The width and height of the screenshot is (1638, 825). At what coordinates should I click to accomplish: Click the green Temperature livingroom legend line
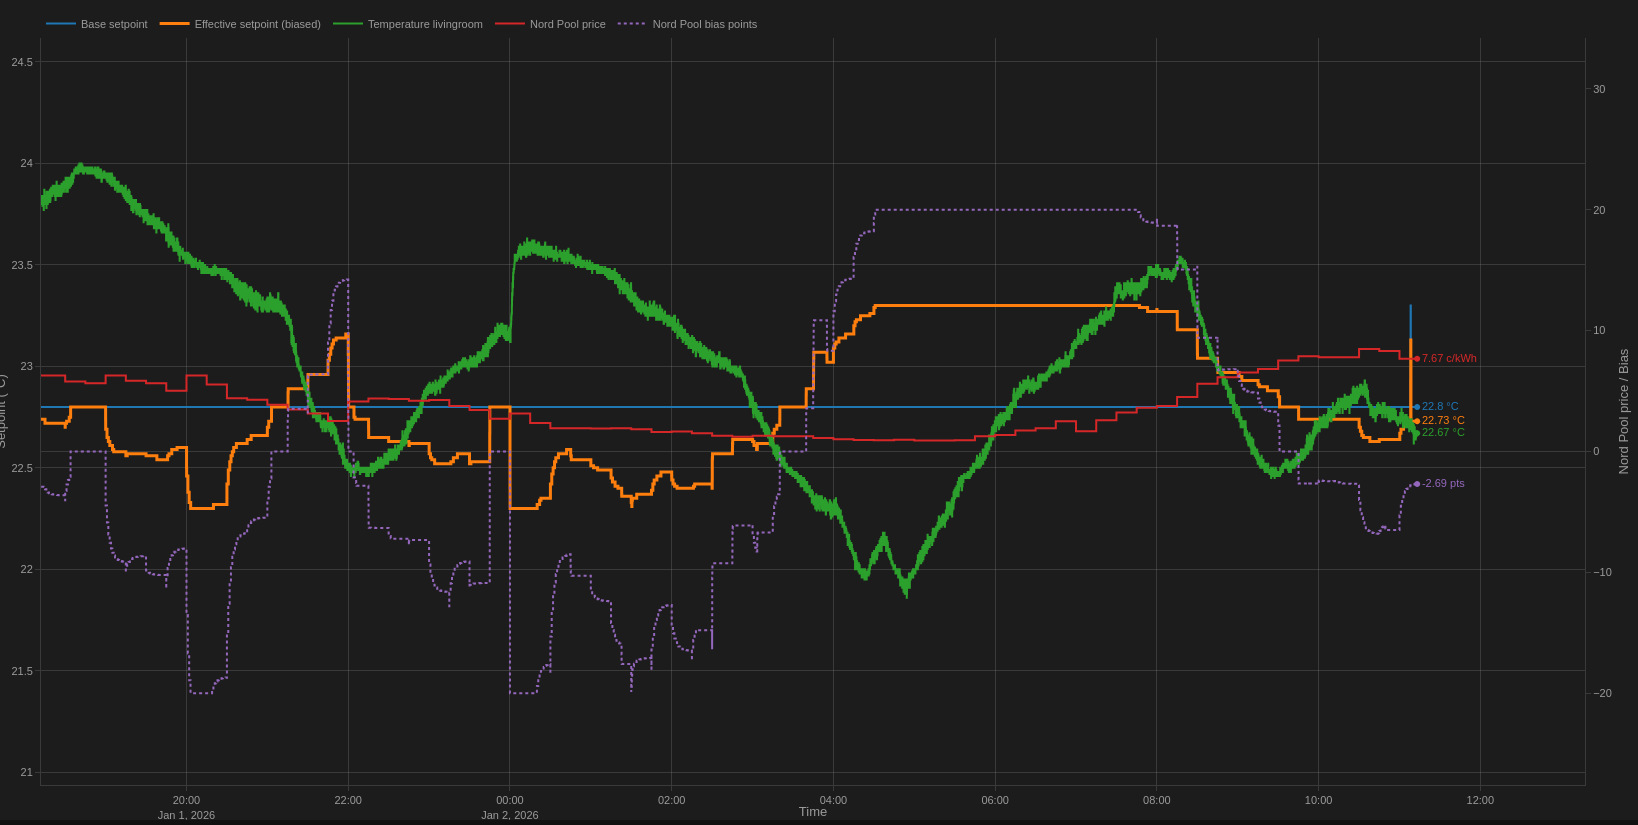pyautogui.click(x=348, y=24)
